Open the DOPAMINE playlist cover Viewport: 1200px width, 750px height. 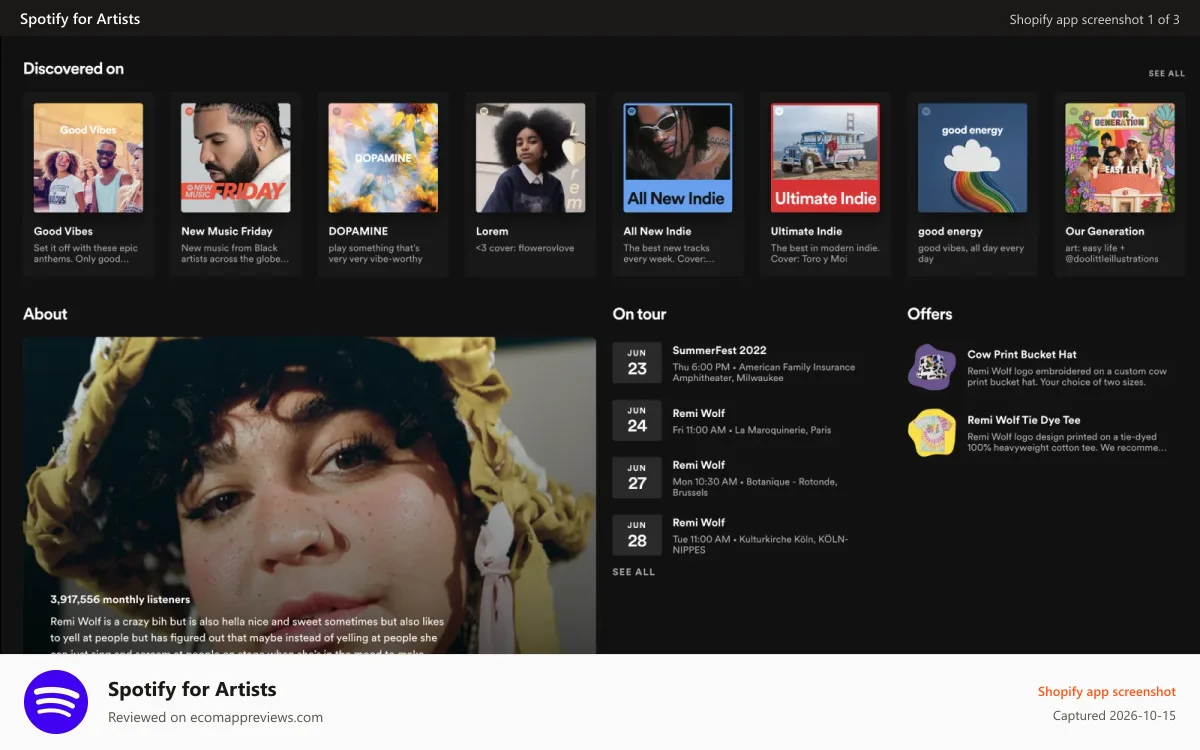coord(383,158)
